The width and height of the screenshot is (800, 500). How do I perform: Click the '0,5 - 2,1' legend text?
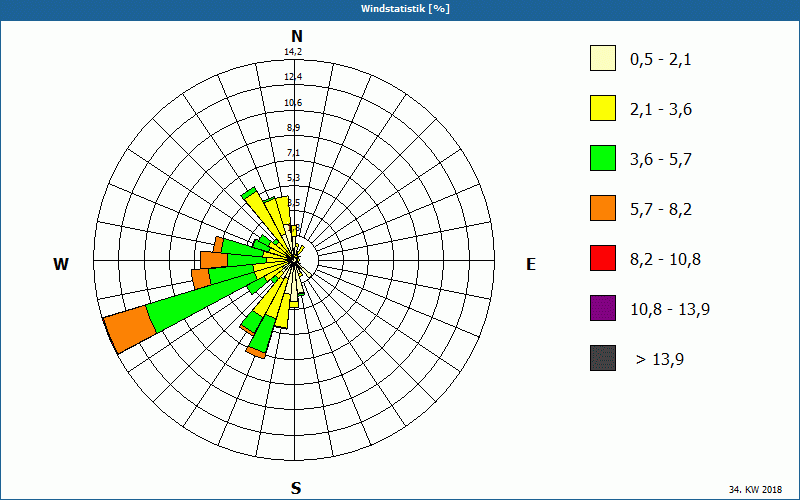coord(661,60)
